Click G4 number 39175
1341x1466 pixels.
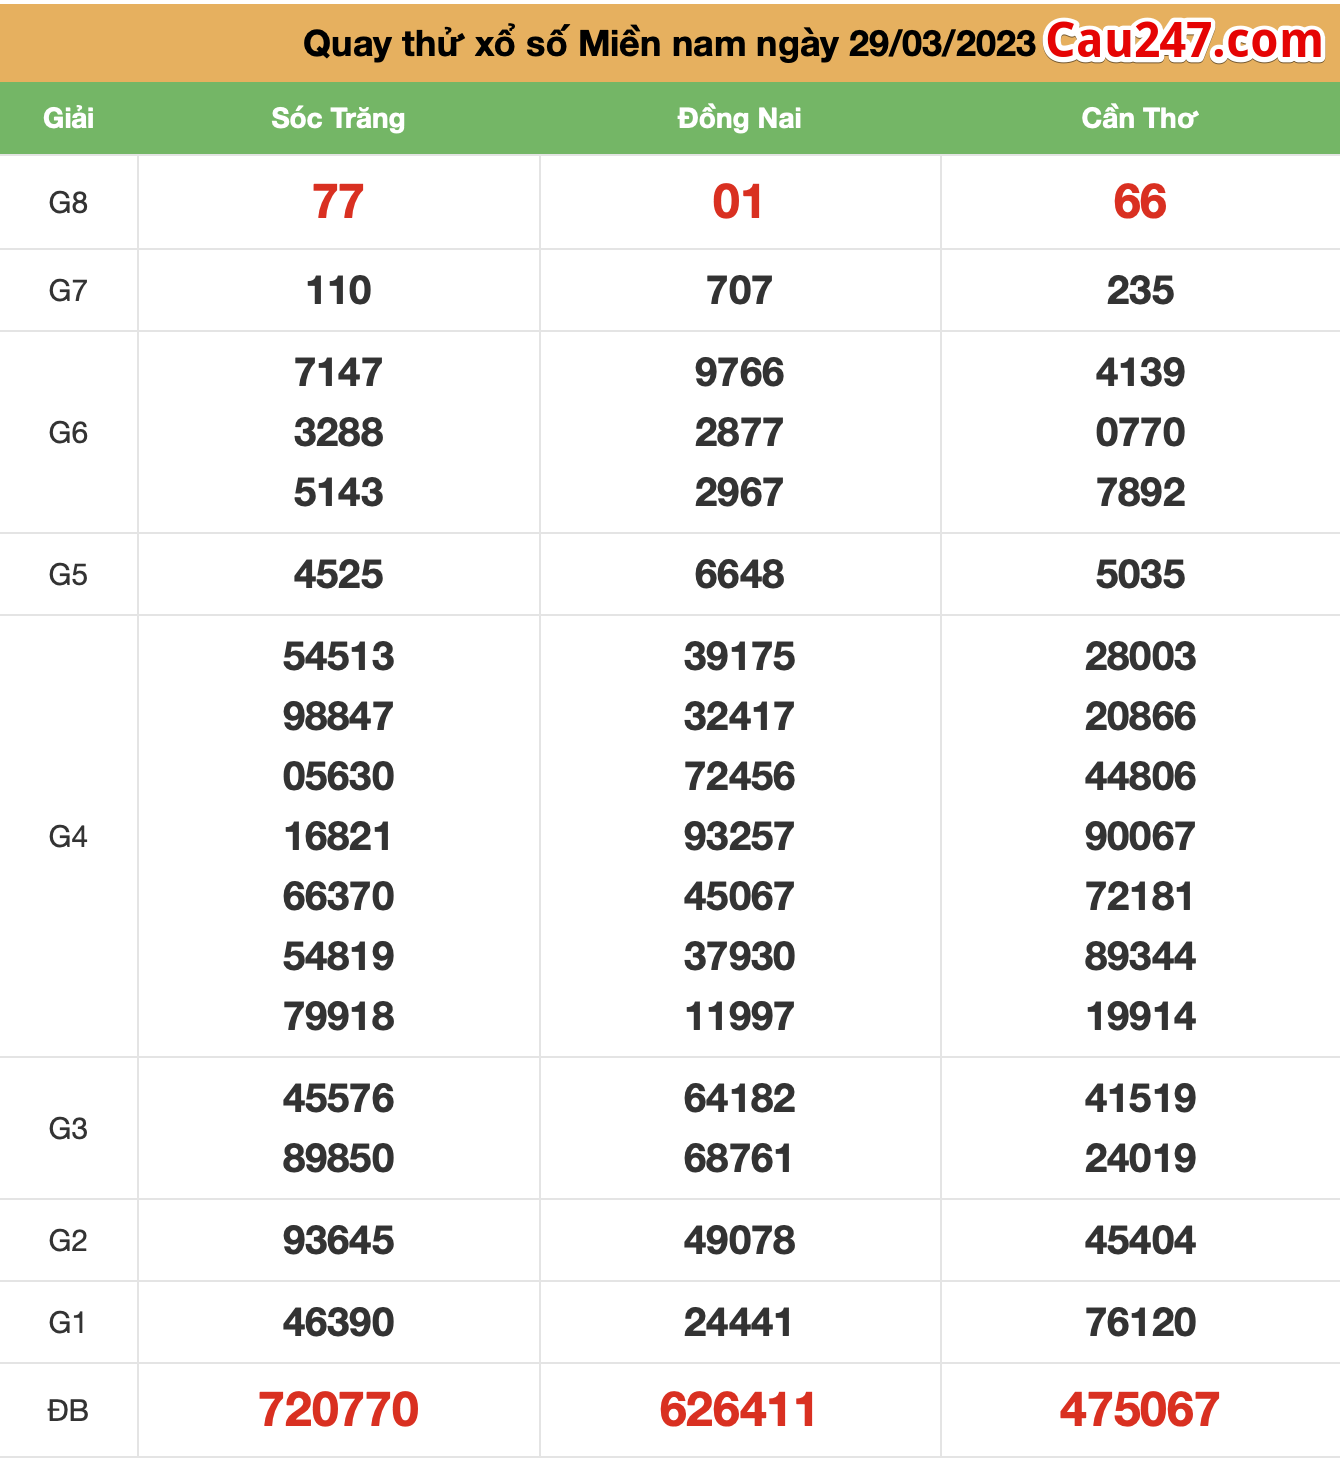739,657
